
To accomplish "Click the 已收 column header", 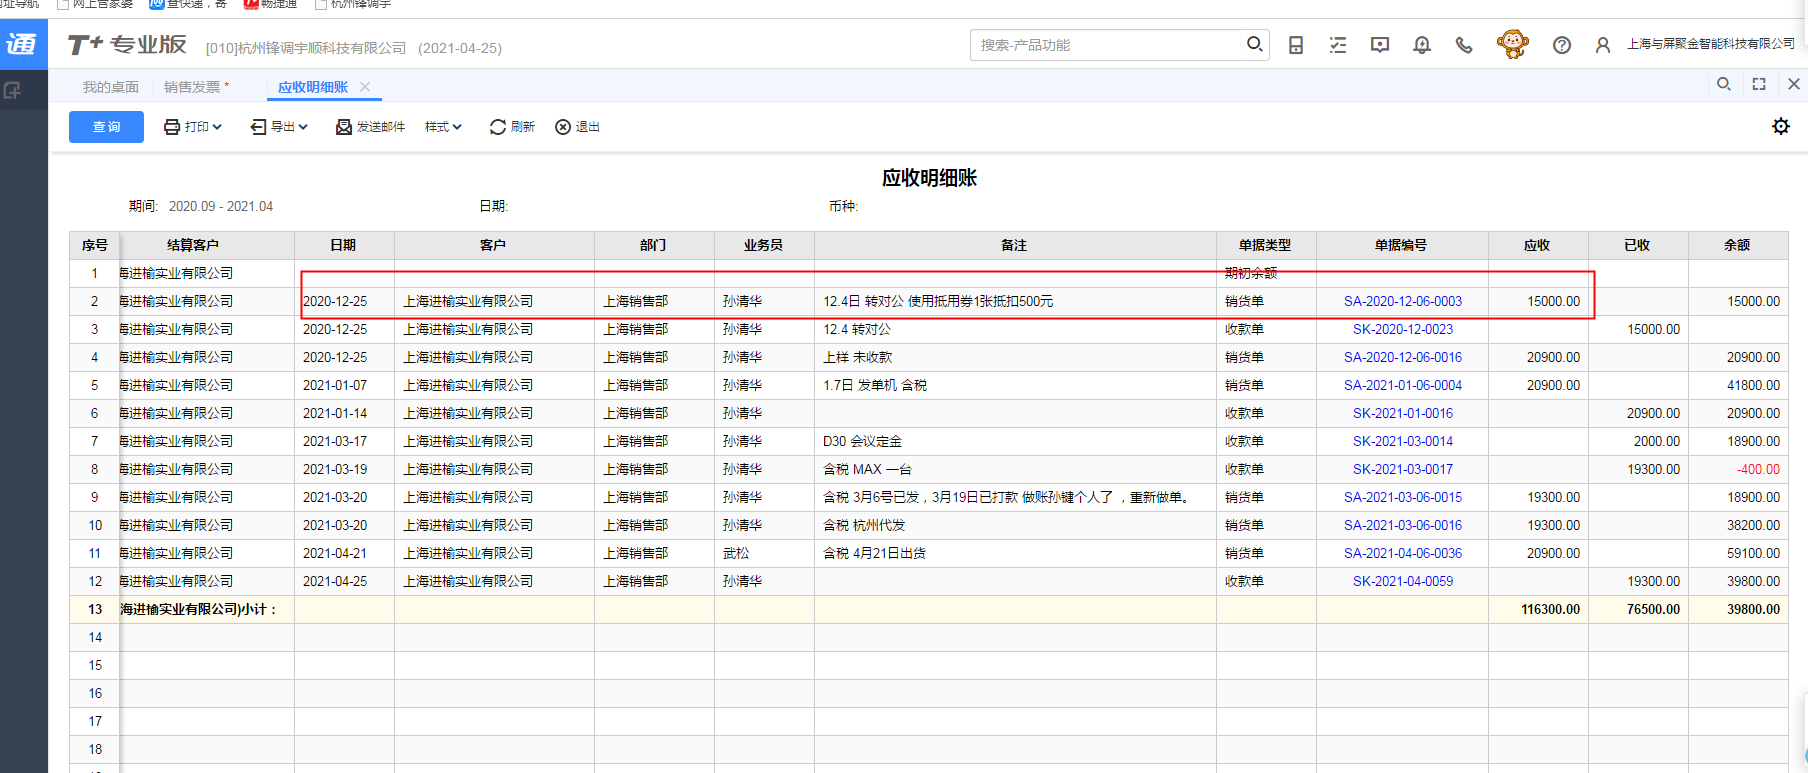I will pyautogui.click(x=1637, y=245).
